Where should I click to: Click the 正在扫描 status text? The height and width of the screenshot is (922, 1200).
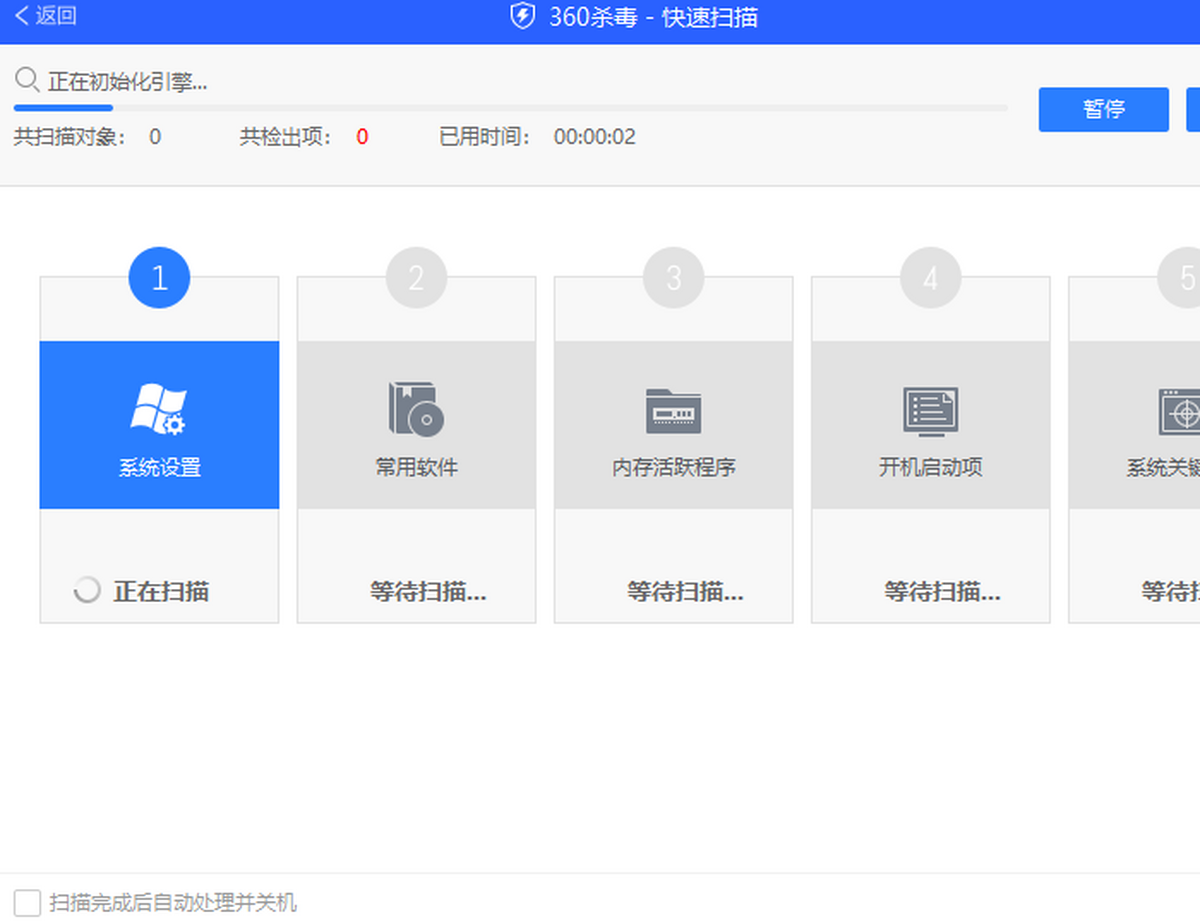(161, 591)
